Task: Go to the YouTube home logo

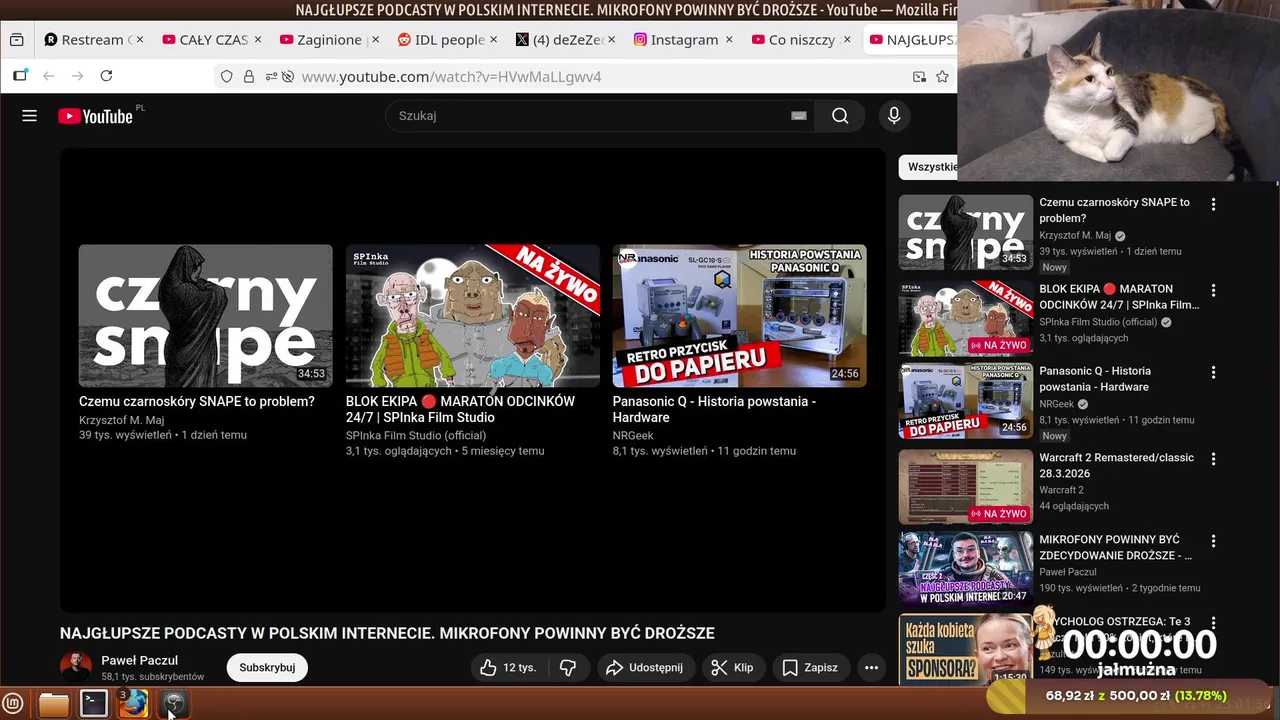Action: 95,116
